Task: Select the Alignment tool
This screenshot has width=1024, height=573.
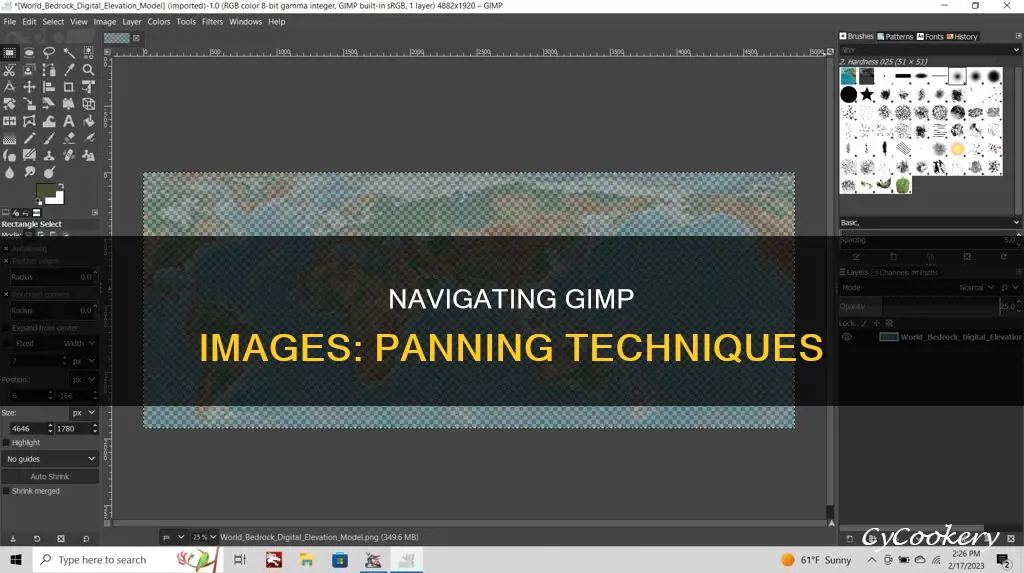Action: (x=49, y=86)
